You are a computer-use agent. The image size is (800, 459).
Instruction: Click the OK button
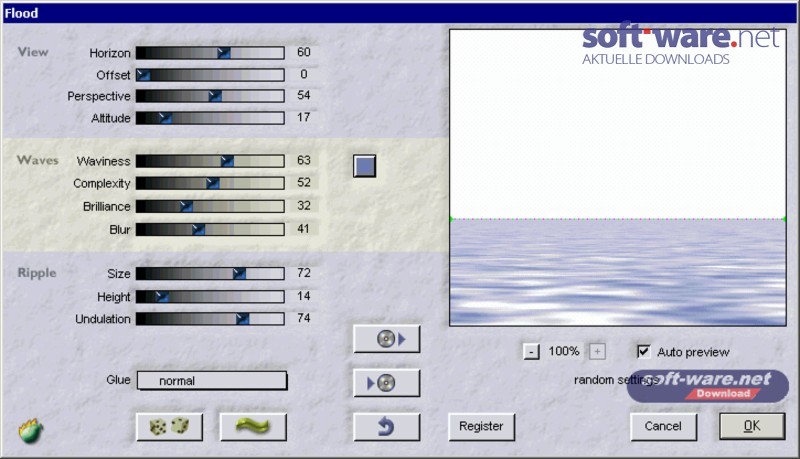[752, 426]
